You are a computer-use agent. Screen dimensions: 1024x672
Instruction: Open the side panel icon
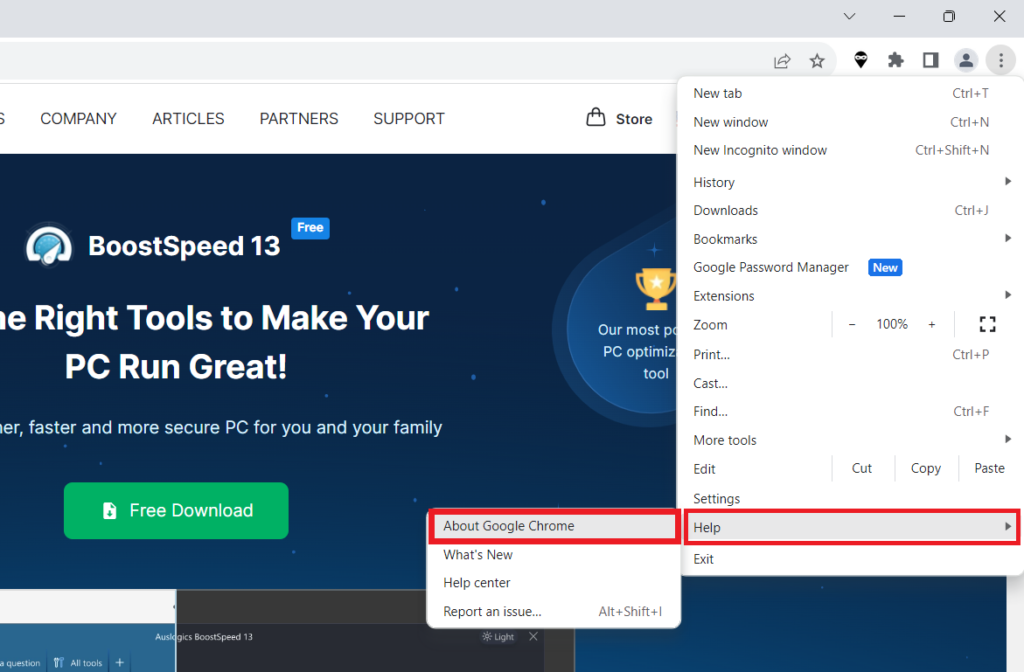[930, 60]
